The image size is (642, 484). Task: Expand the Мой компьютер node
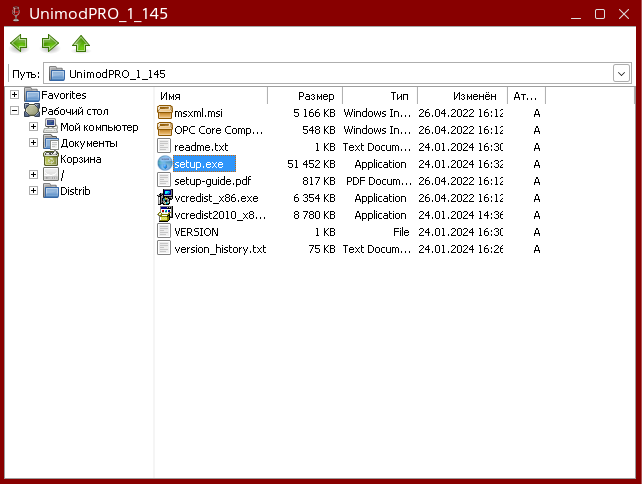point(34,127)
